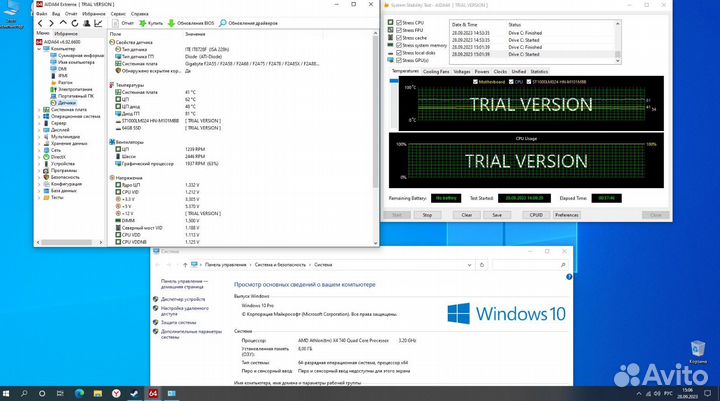This screenshot has width=720, height=401.
Task: Click Защита системы link
Action: tap(178, 322)
